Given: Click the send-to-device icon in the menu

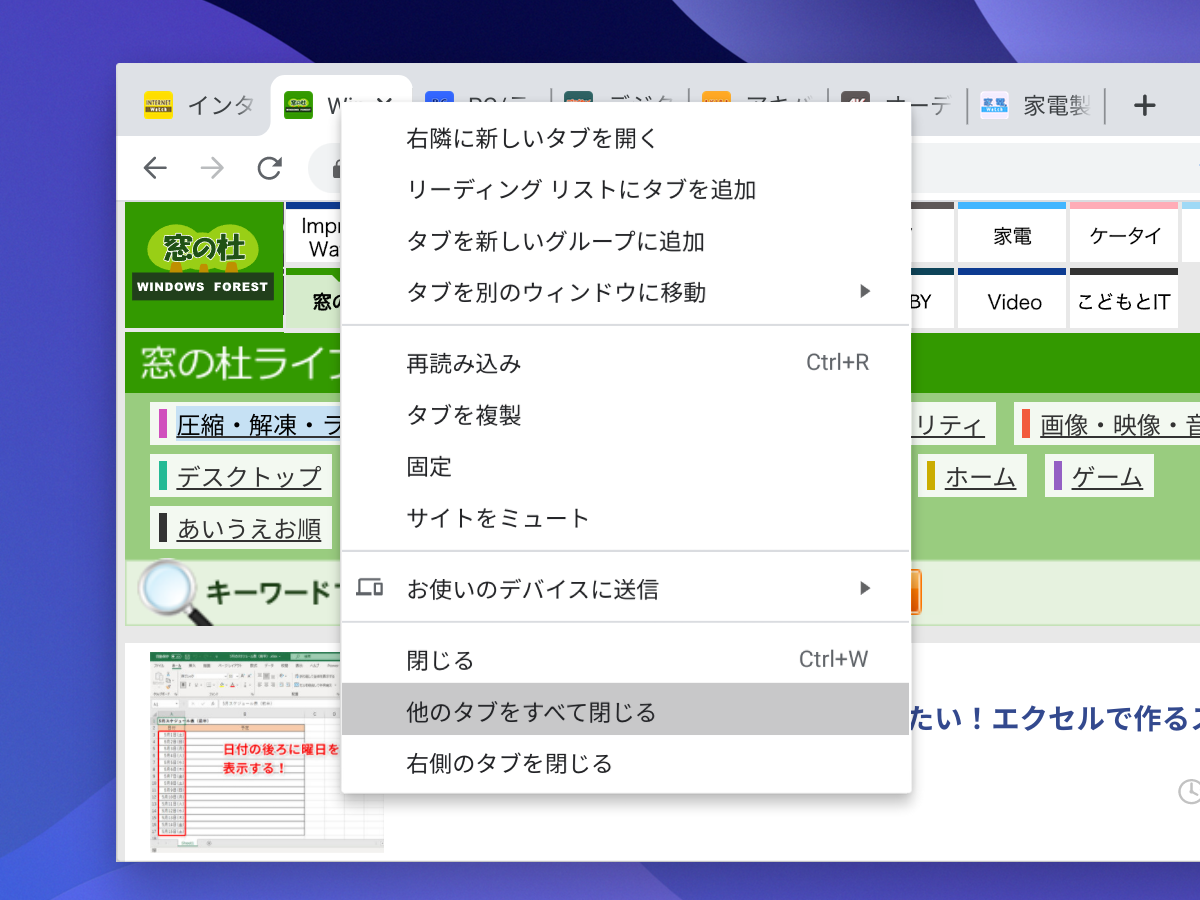Looking at the screenshot, I should click(x=370, y=589).
